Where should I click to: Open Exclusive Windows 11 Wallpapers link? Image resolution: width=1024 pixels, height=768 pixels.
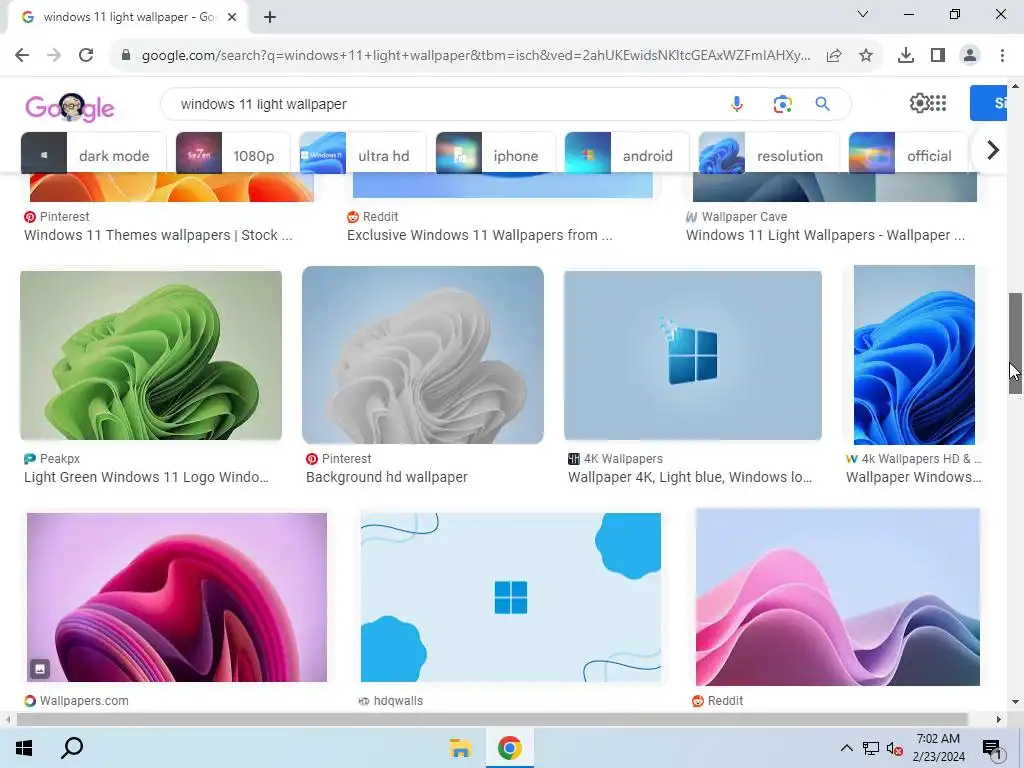[x=479, y=235]
